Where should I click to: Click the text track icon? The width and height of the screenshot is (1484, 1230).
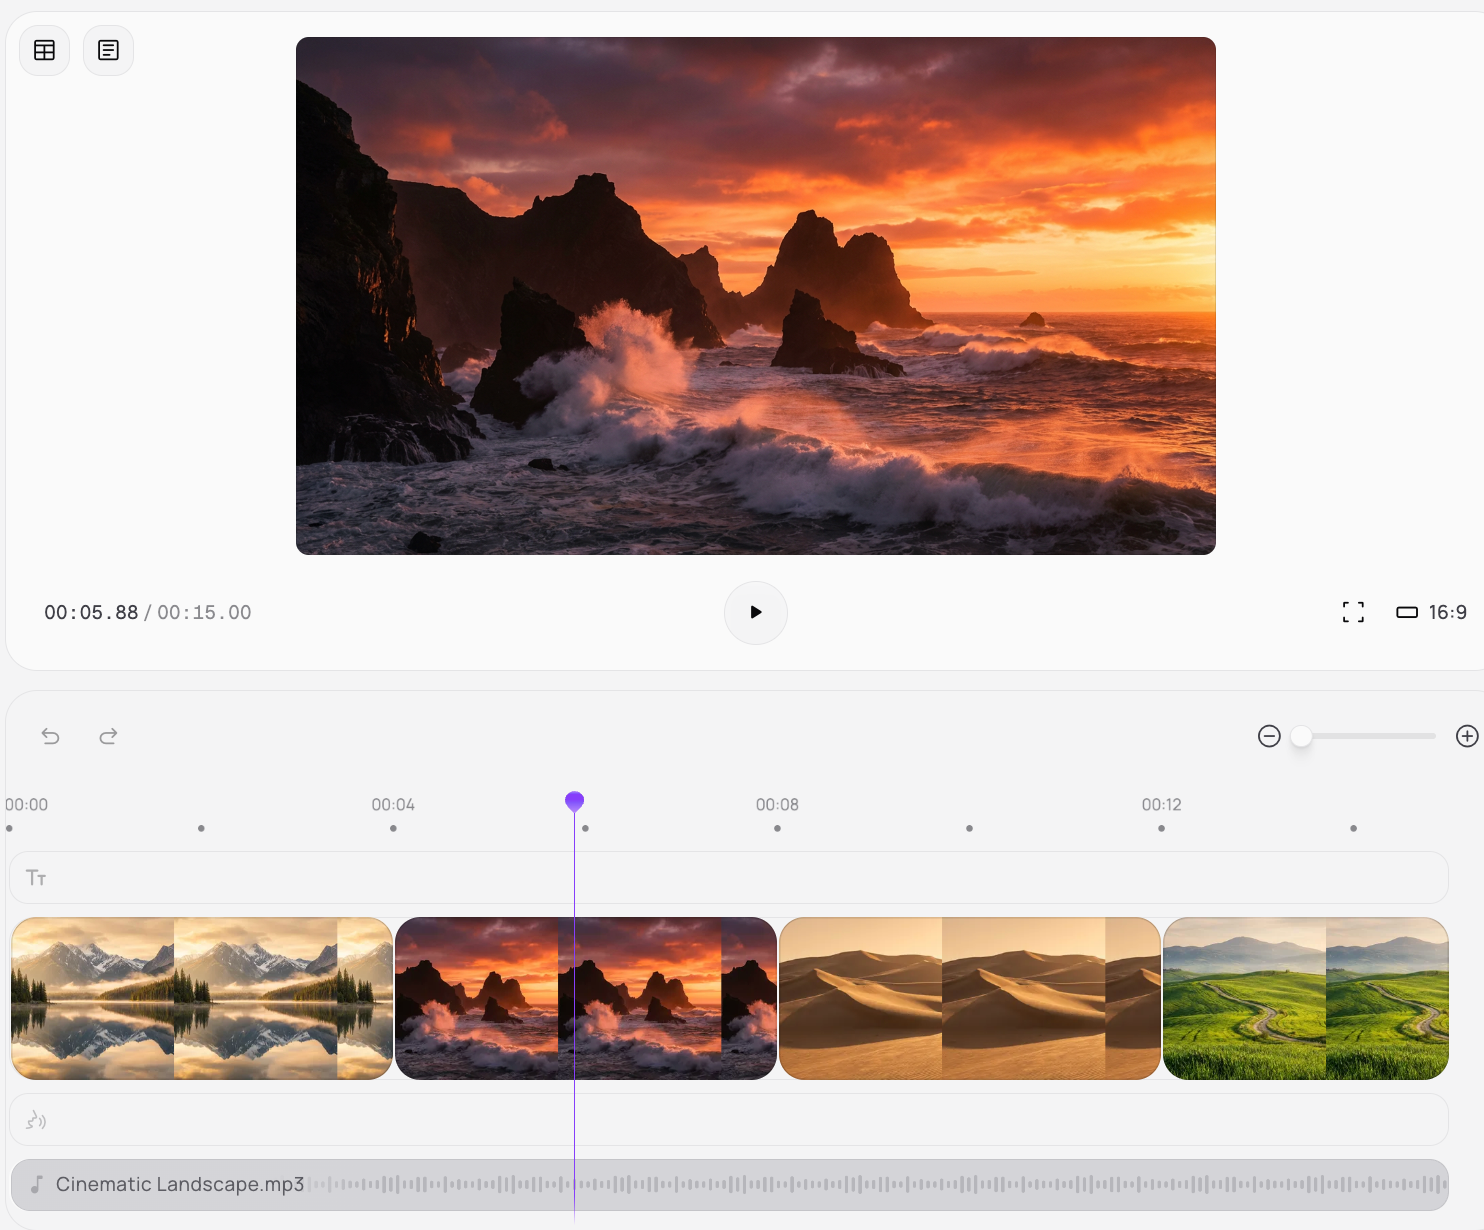(x=36, y=878)
